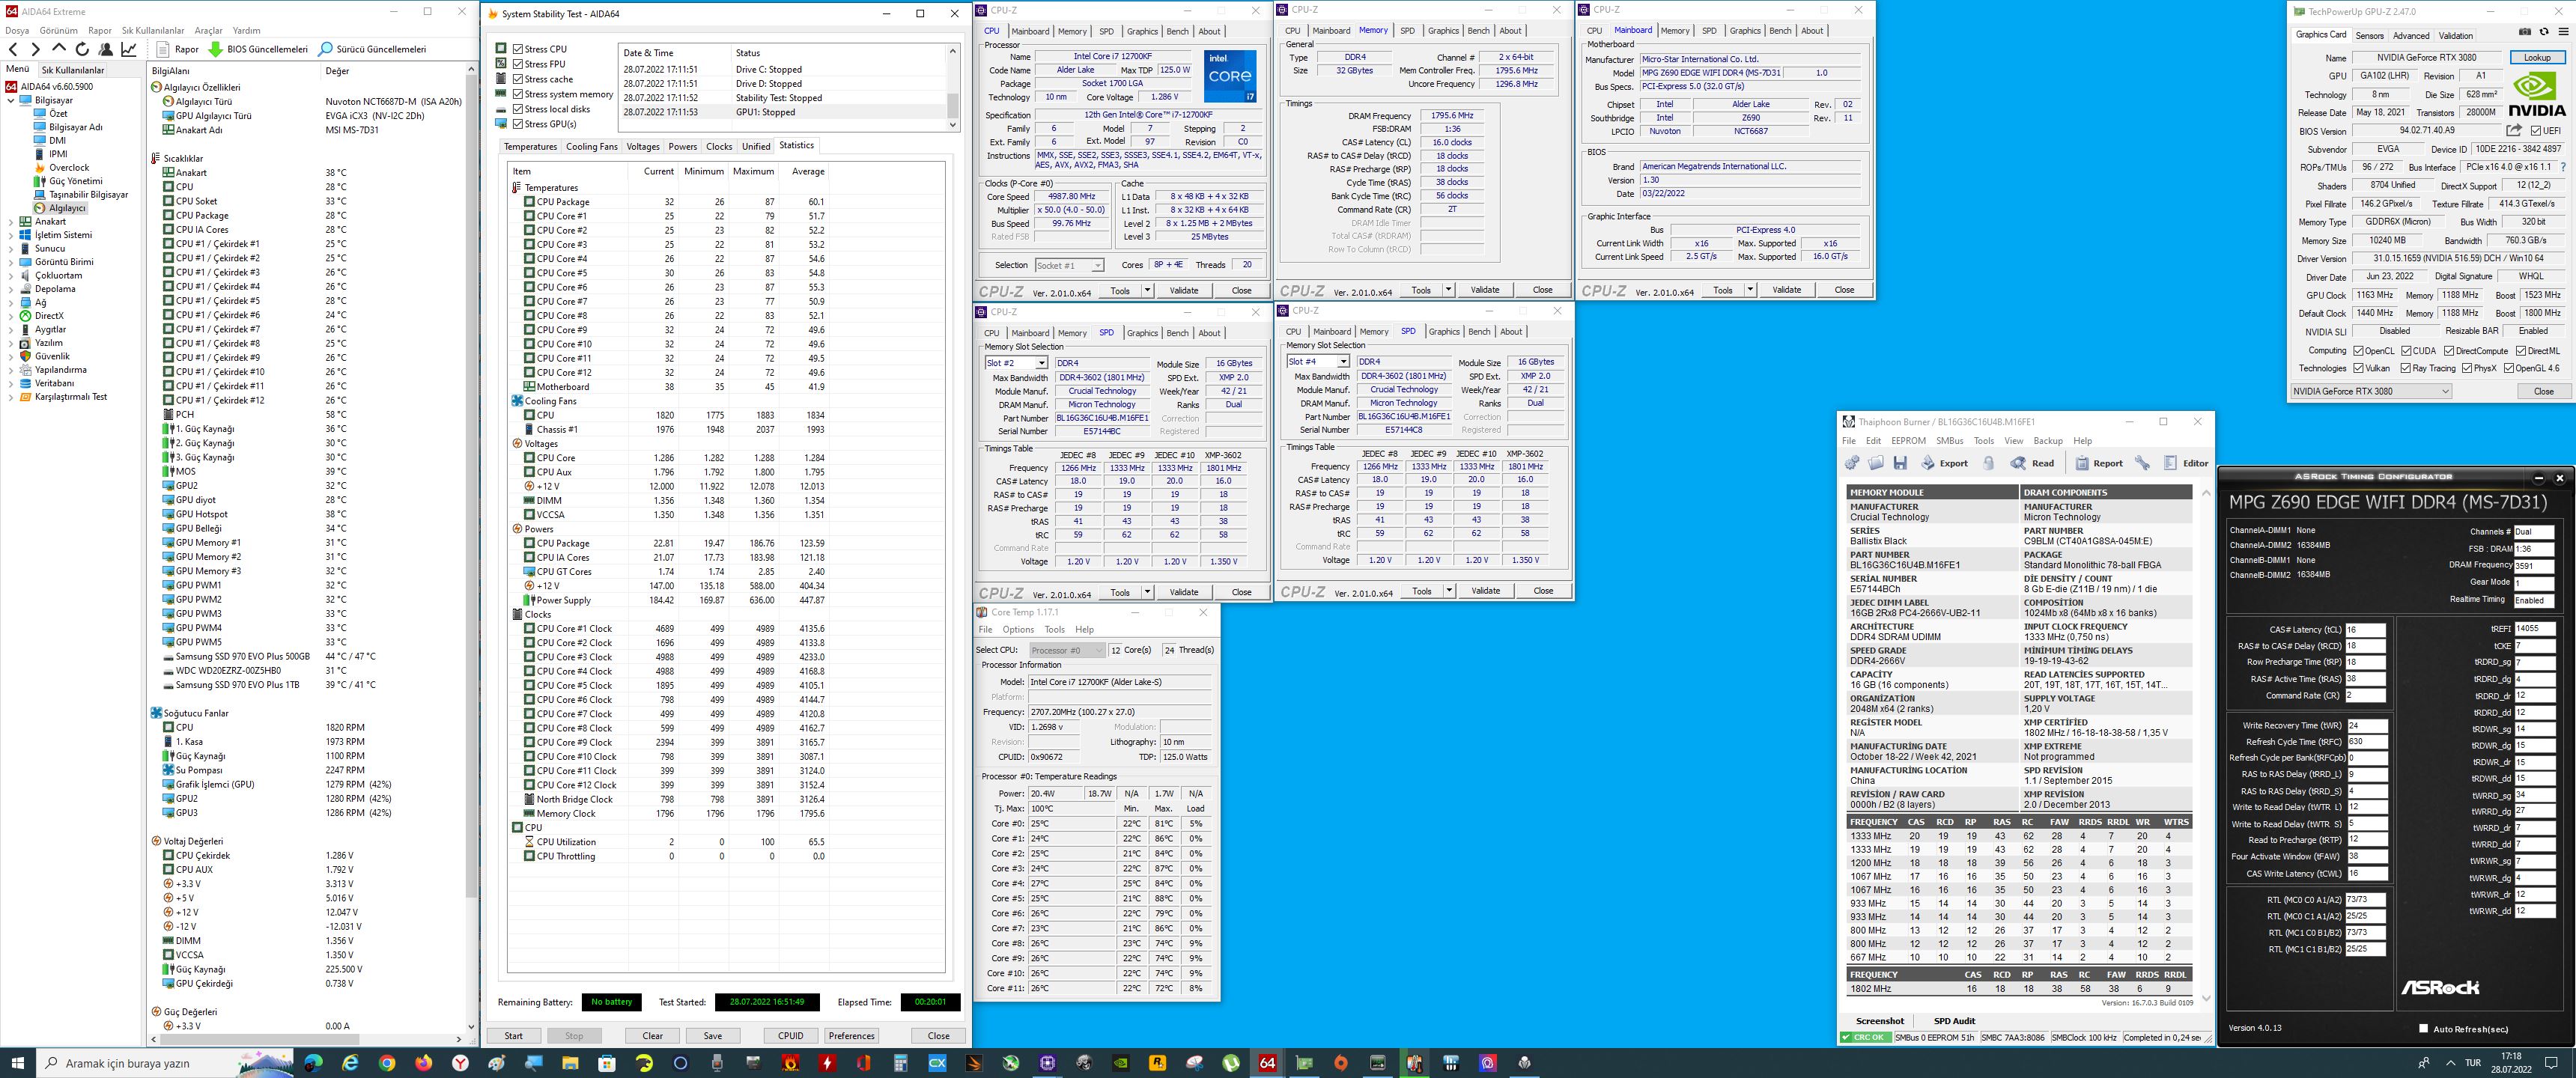Collapse Bilgisayar tree node in AIDA64

pos(11,100)
